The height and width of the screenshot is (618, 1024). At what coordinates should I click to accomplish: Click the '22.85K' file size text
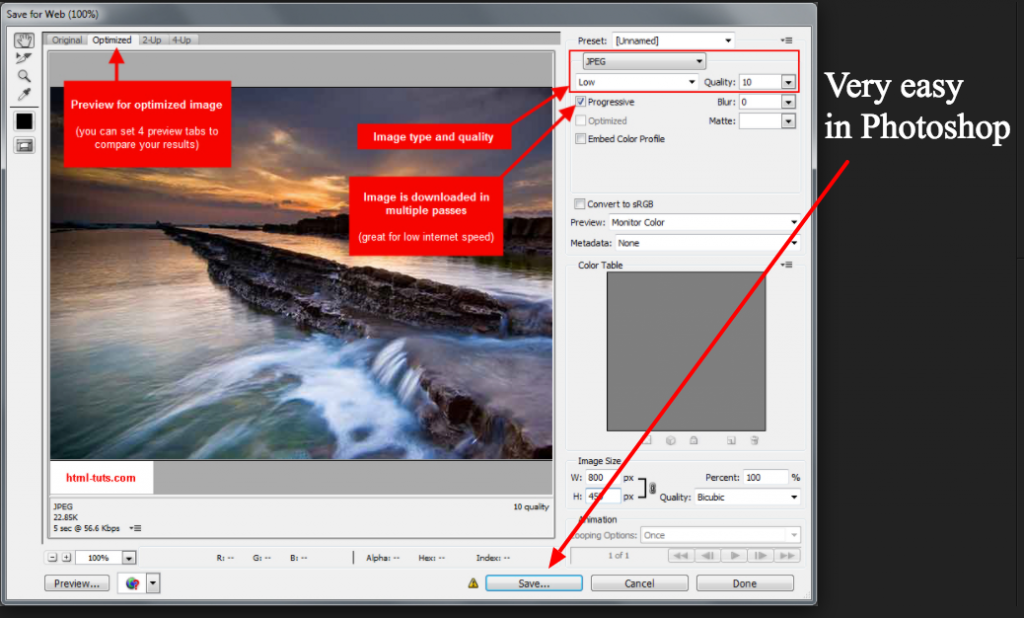(66, 517)
